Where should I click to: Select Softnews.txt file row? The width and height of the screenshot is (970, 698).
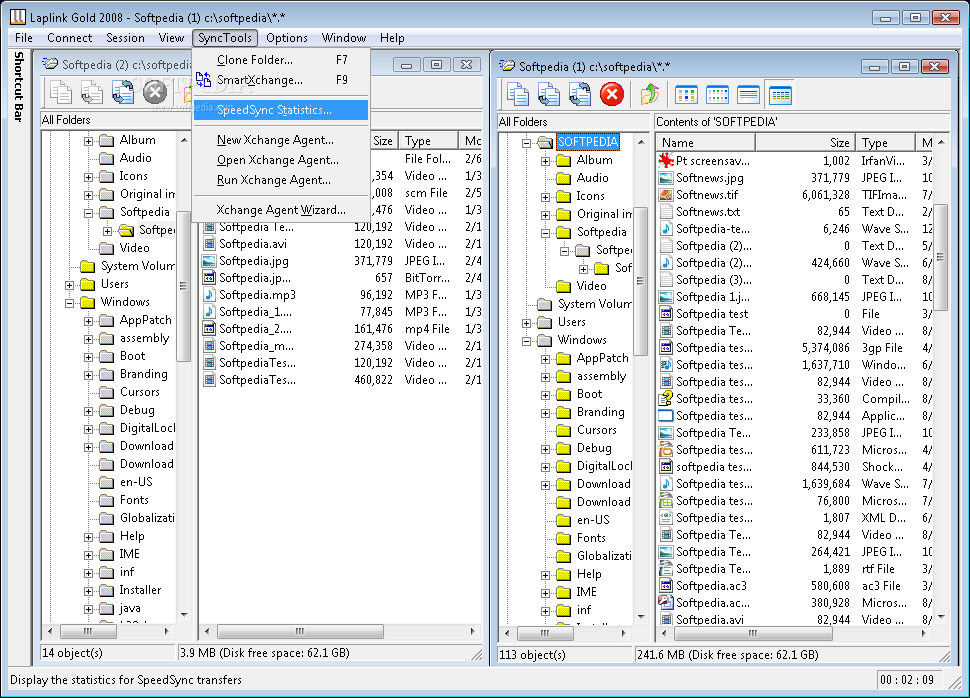coord(794,212)
